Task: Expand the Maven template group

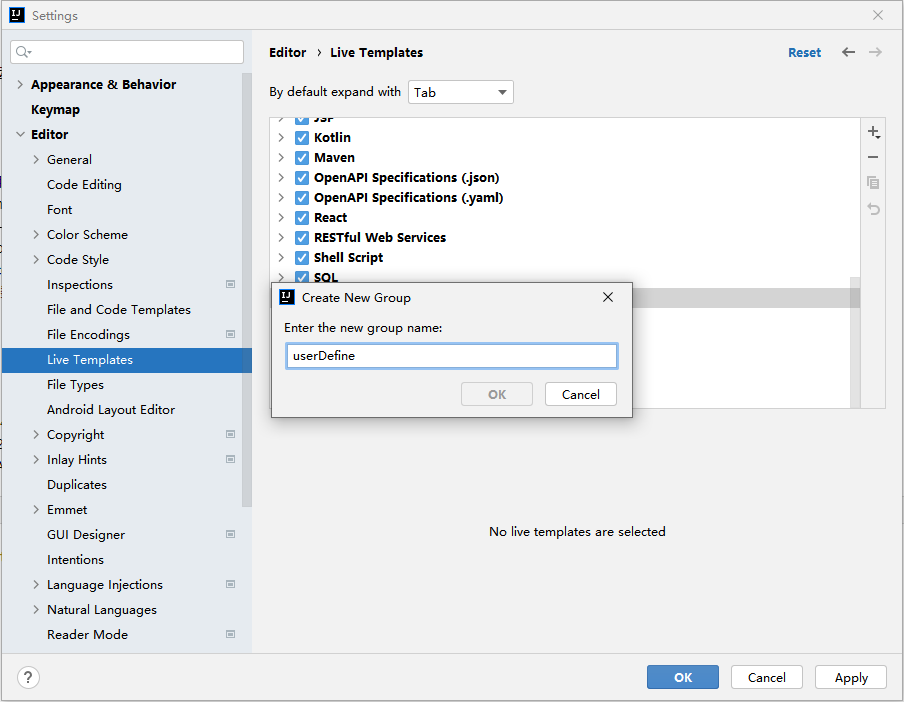Action: (281, 157)
